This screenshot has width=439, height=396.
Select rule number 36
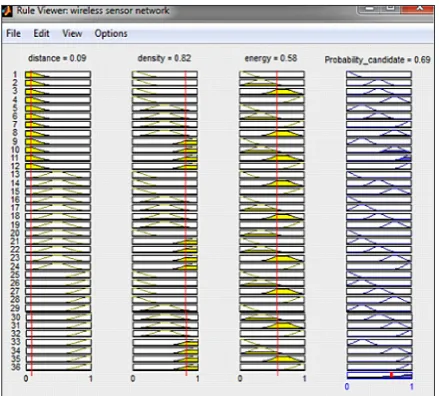[15, 367]
